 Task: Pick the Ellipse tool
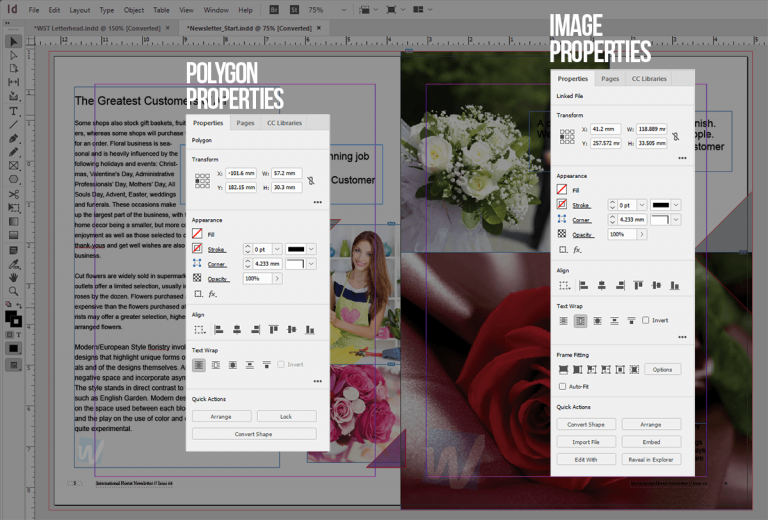(14, 180)
